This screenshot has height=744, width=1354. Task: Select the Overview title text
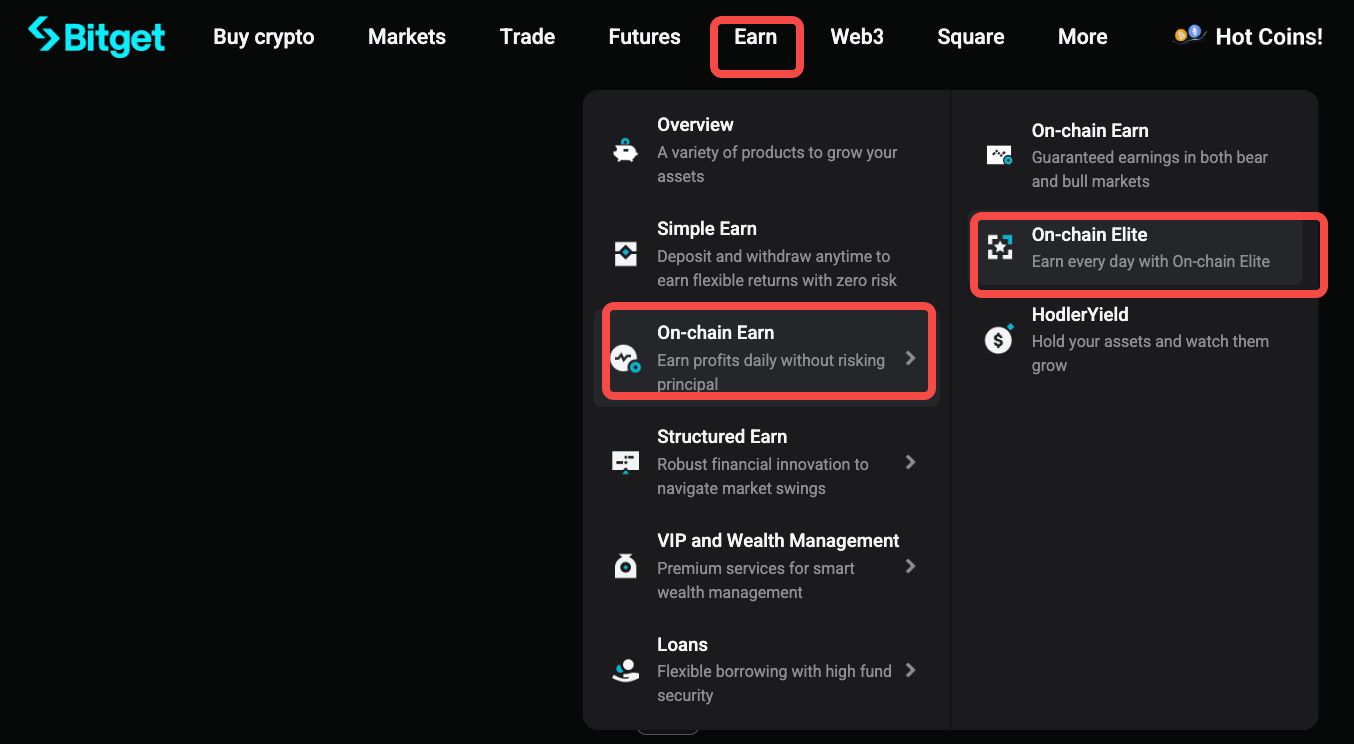coord(695,125)
